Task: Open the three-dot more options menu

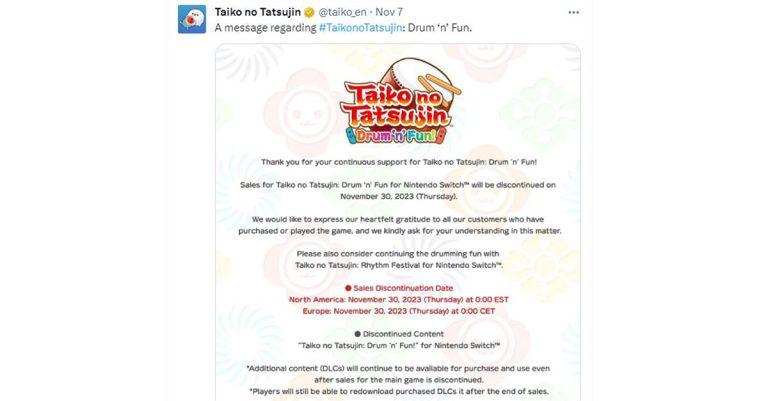Action: pos(573,13)
